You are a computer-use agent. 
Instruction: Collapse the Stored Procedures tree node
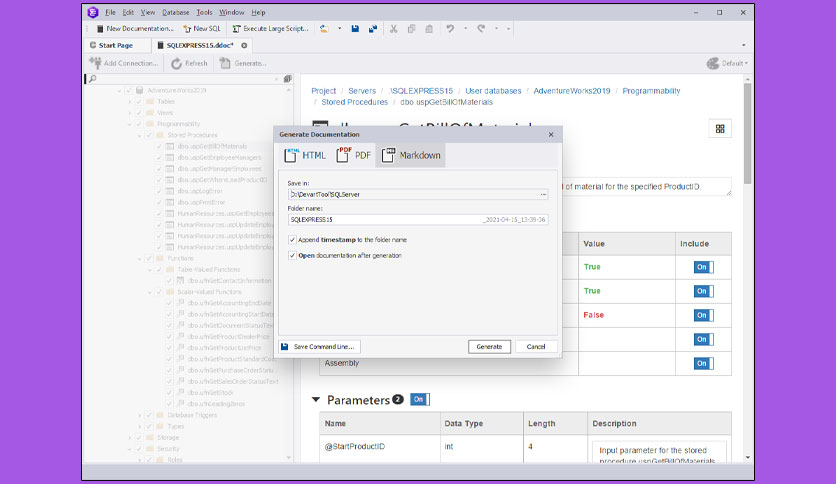[140, 135]
